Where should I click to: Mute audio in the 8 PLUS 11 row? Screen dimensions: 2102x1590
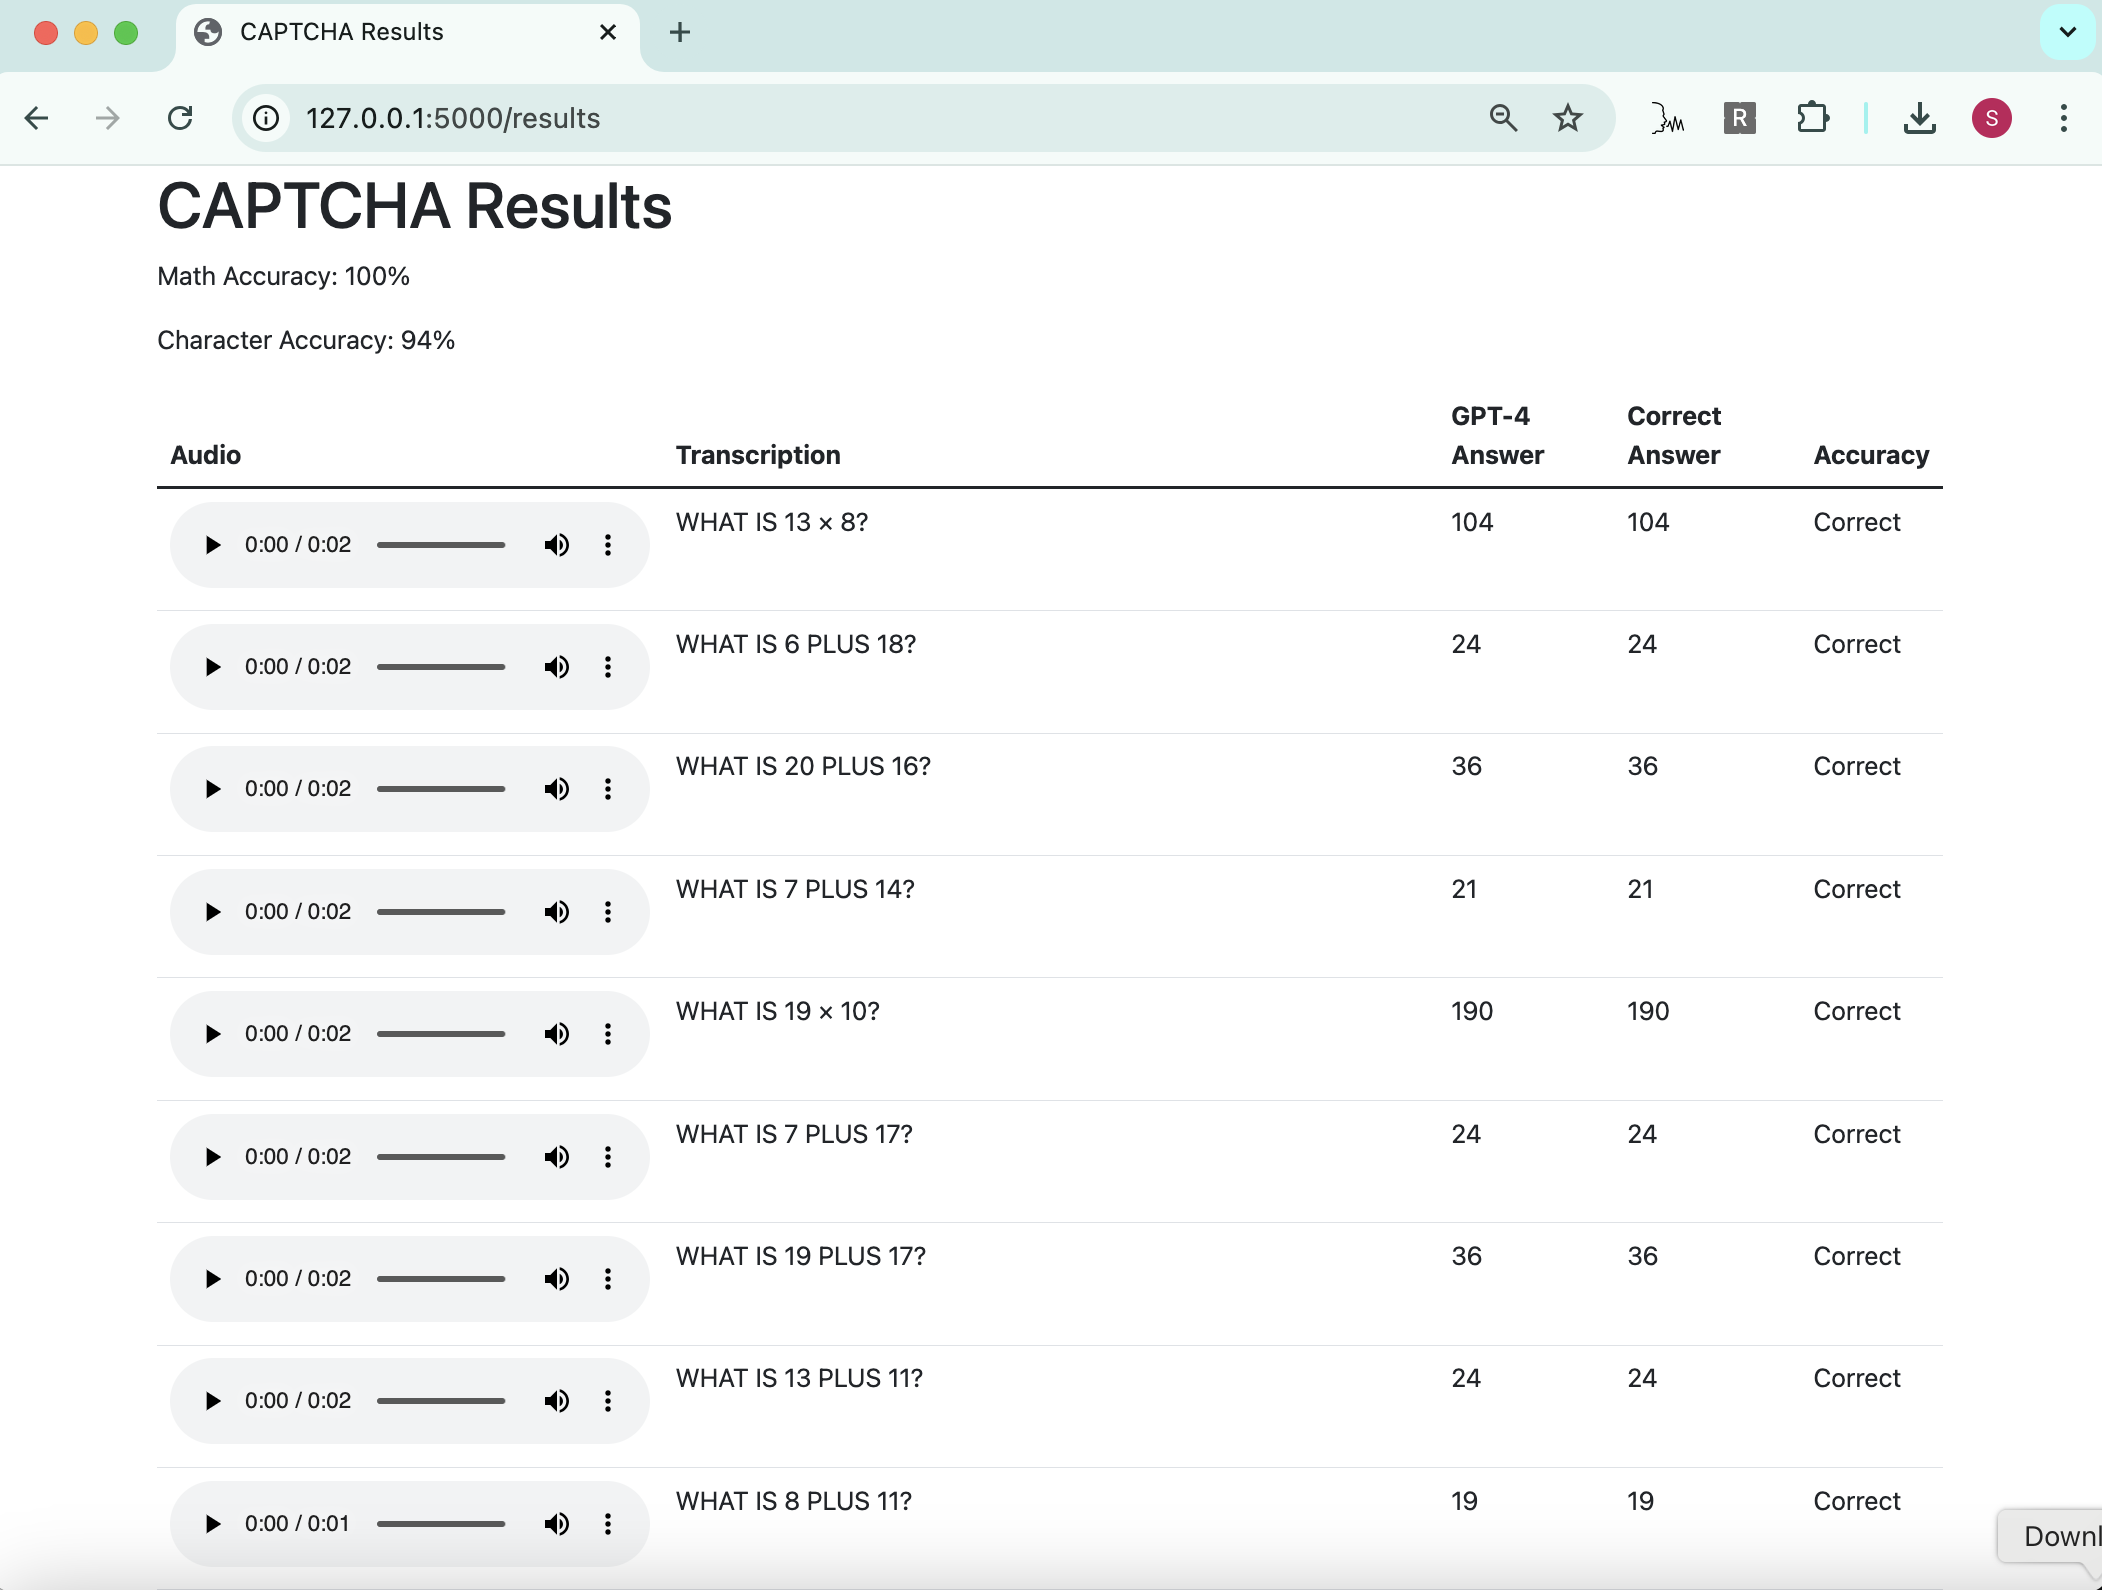(557, 1524)
